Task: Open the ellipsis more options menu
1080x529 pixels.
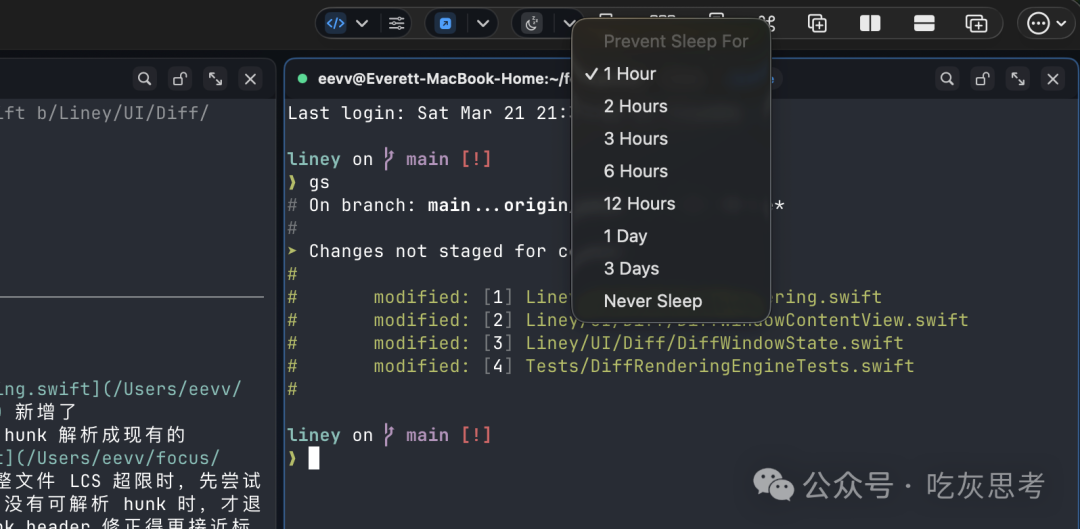Action: tap(1047, 23)
